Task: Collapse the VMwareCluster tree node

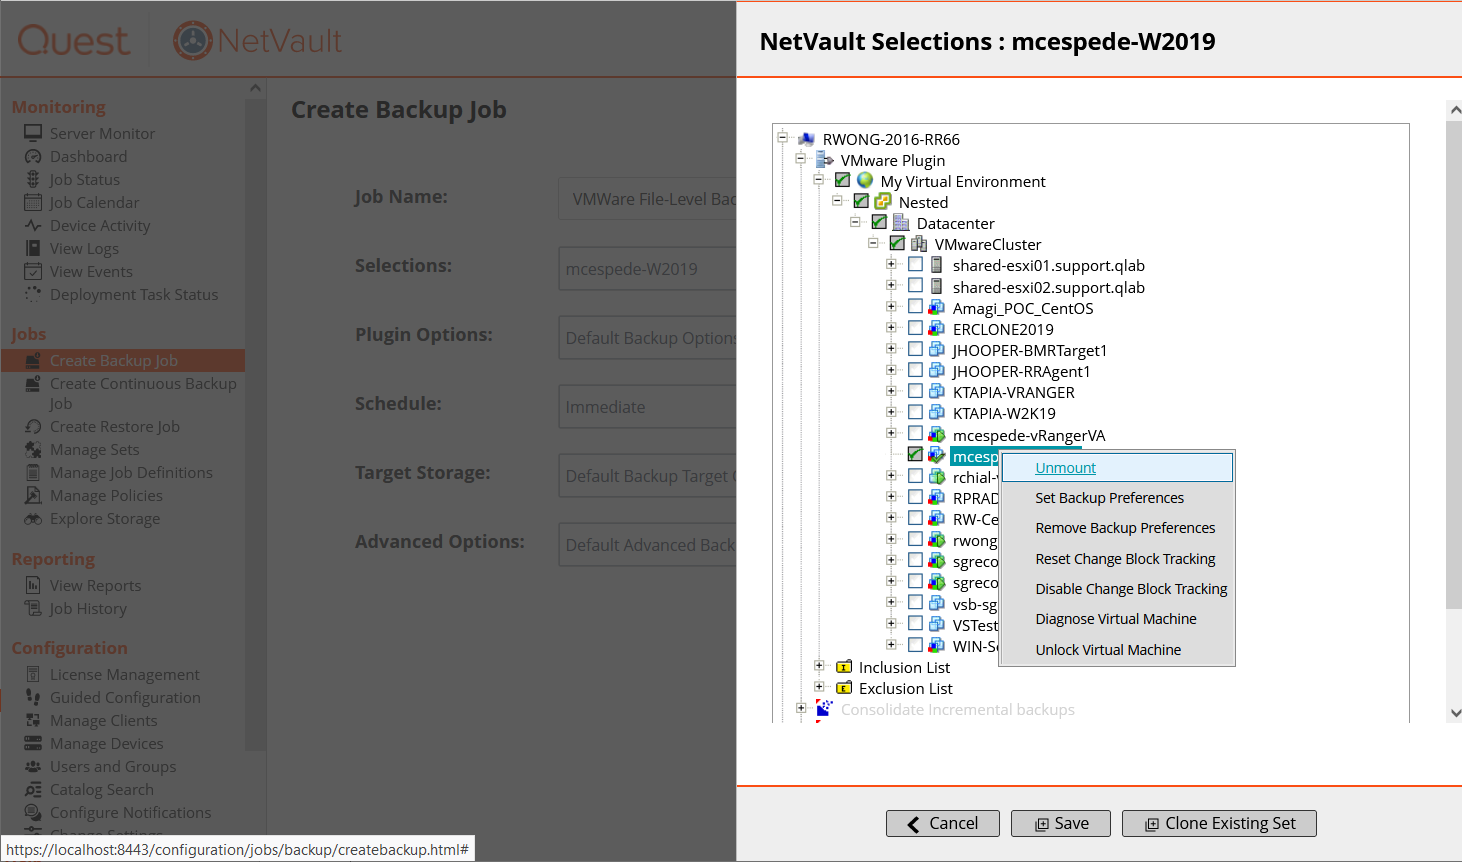Action: 873,243
